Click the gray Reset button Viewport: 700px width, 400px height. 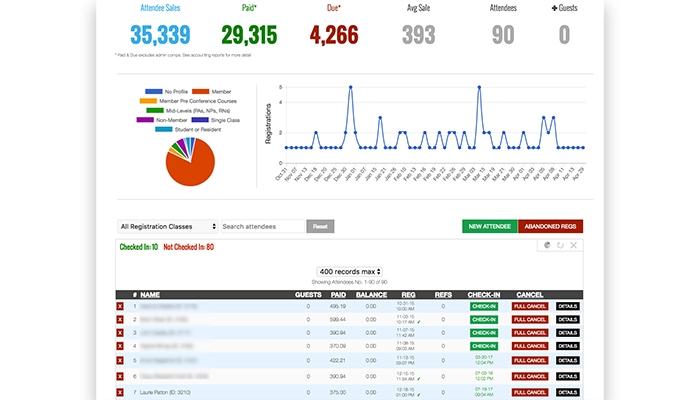click(320, 226)
